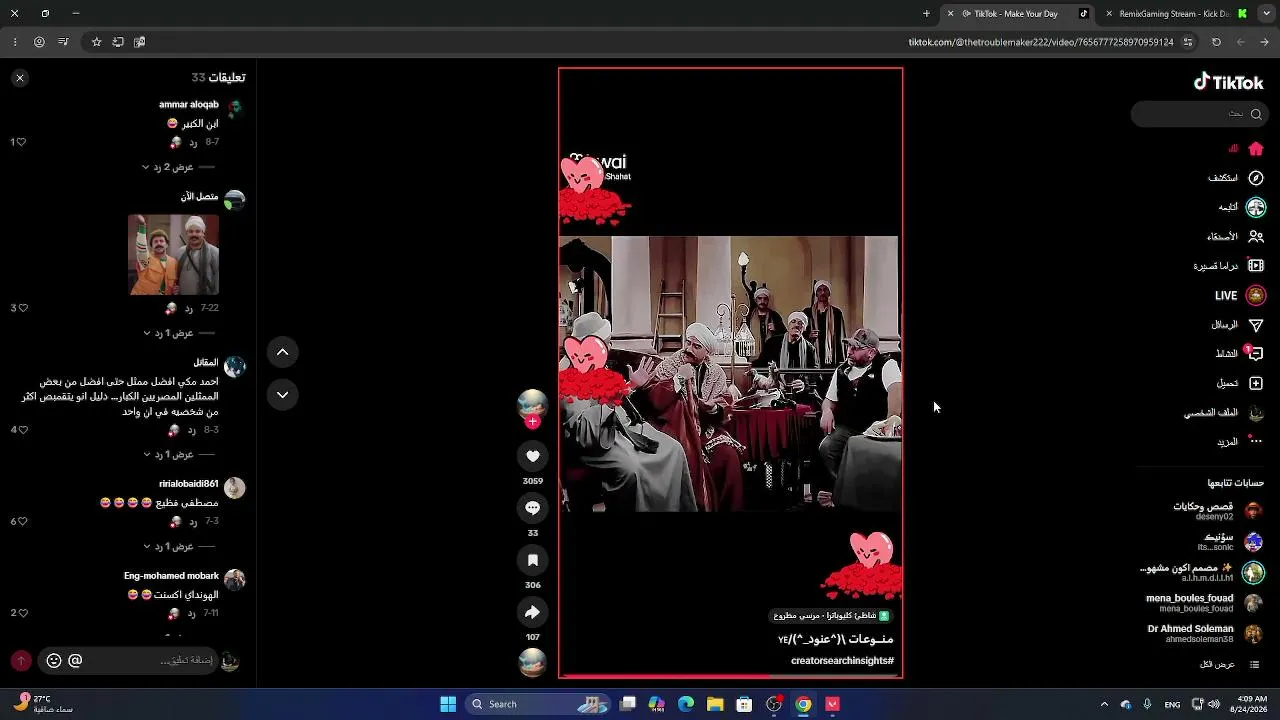Viewport: 1280px width, 720px height.
Task: Reload the page
Action: 1216,42
